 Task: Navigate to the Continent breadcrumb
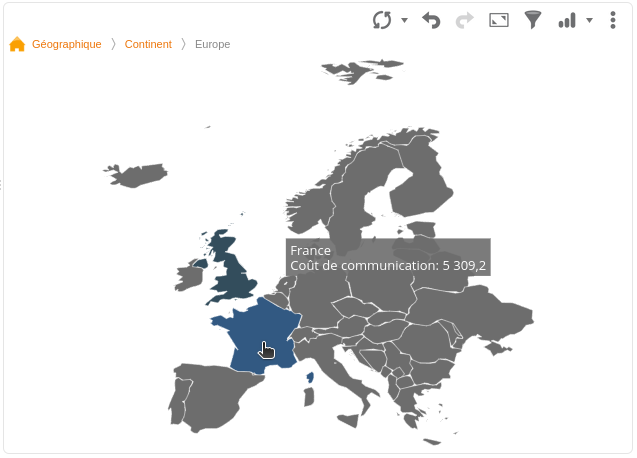[148, 44]
